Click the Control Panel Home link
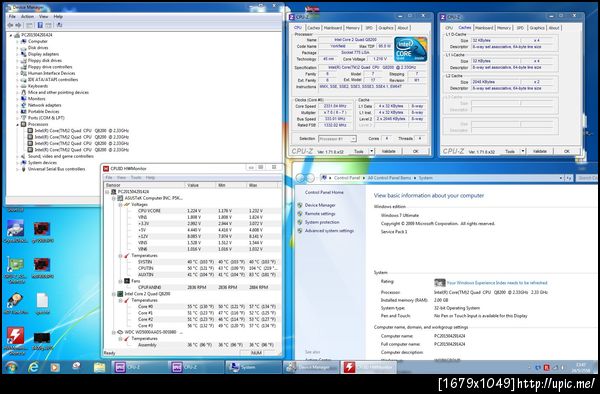 click(324, 192)
